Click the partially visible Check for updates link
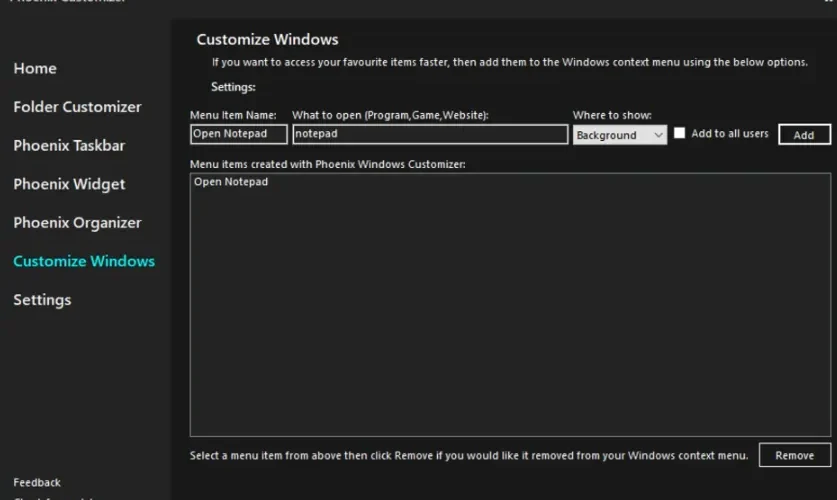 (x=53, y=498)
